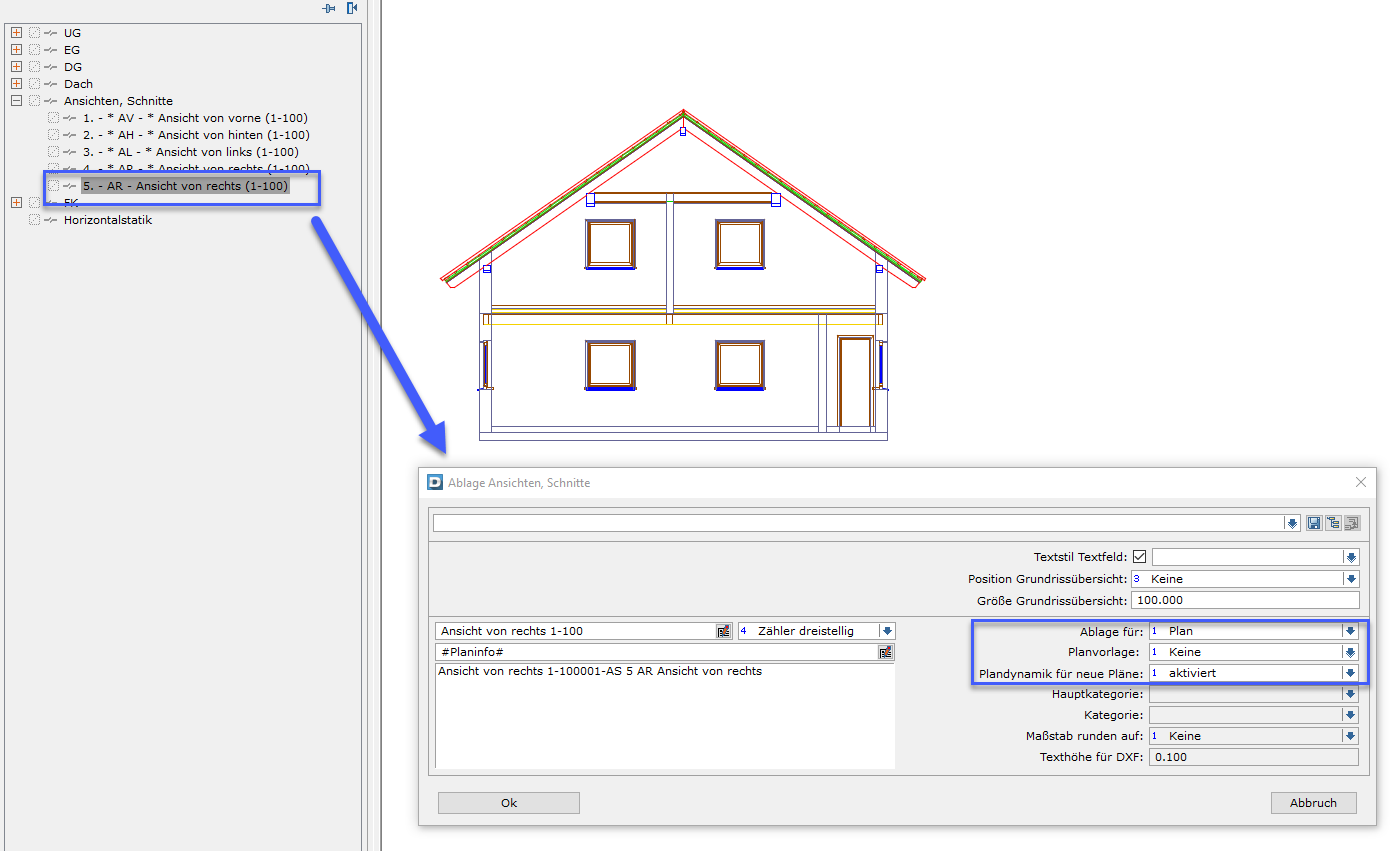Open the Planvorlage dropdown set to Keine
Image resolution: width=1396 pixels, height=851 pixels.
click(x=1349, y=652)
